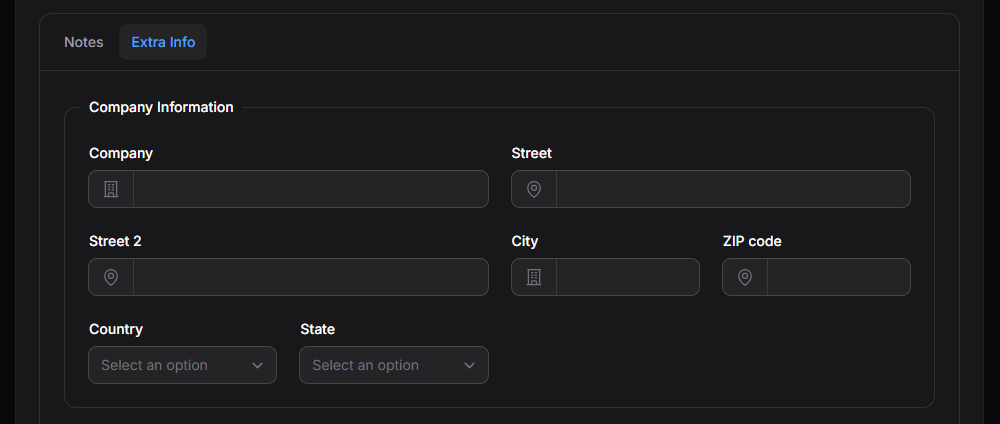
Task: Click the building icon in the Company field
Action: (111, 189)
